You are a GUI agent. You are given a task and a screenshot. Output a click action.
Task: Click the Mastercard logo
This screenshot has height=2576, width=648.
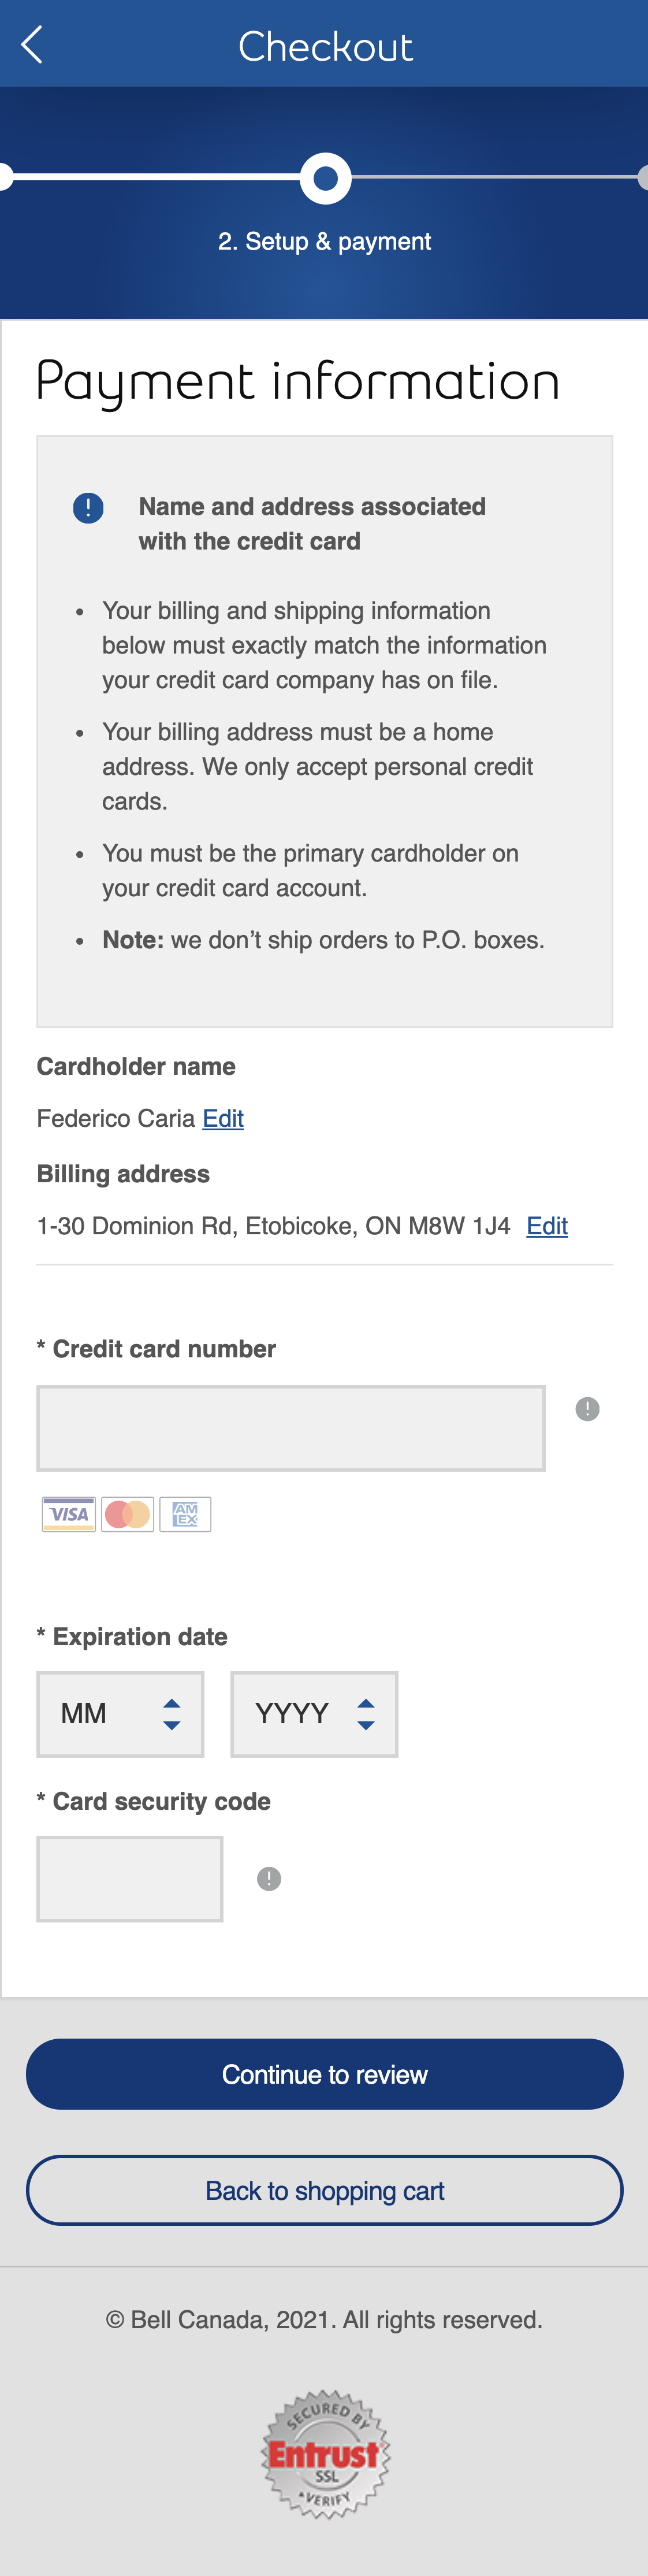[128, 1514]
